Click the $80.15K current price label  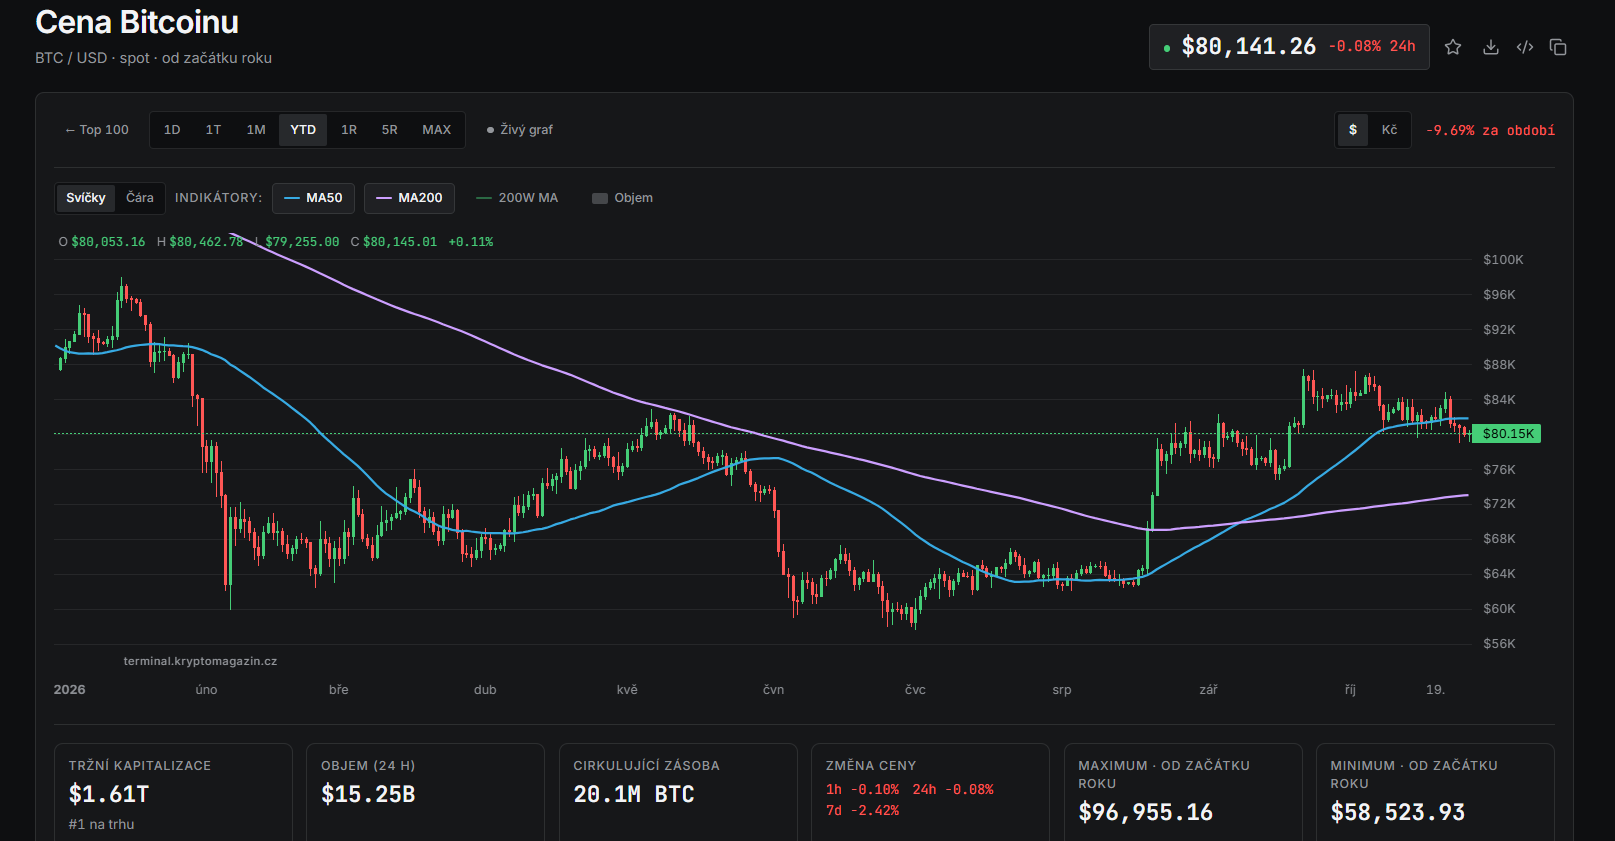point(1507,434)
